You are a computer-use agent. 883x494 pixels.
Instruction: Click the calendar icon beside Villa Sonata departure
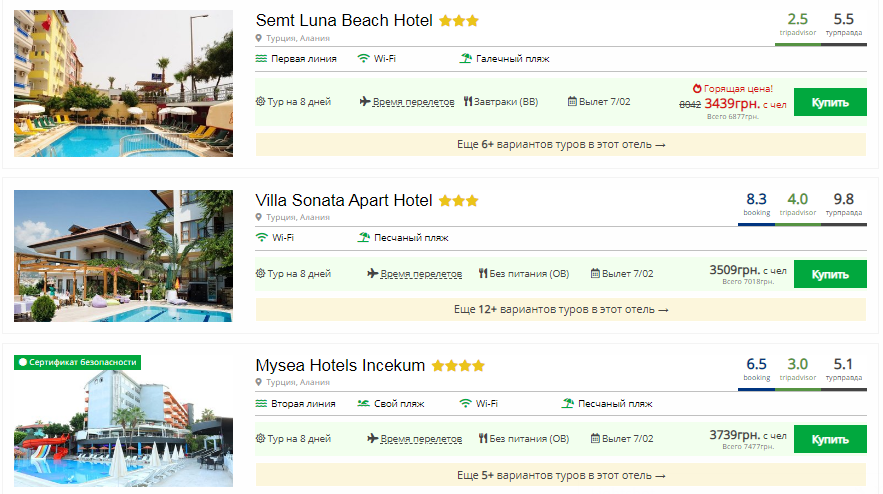point(595,273)
